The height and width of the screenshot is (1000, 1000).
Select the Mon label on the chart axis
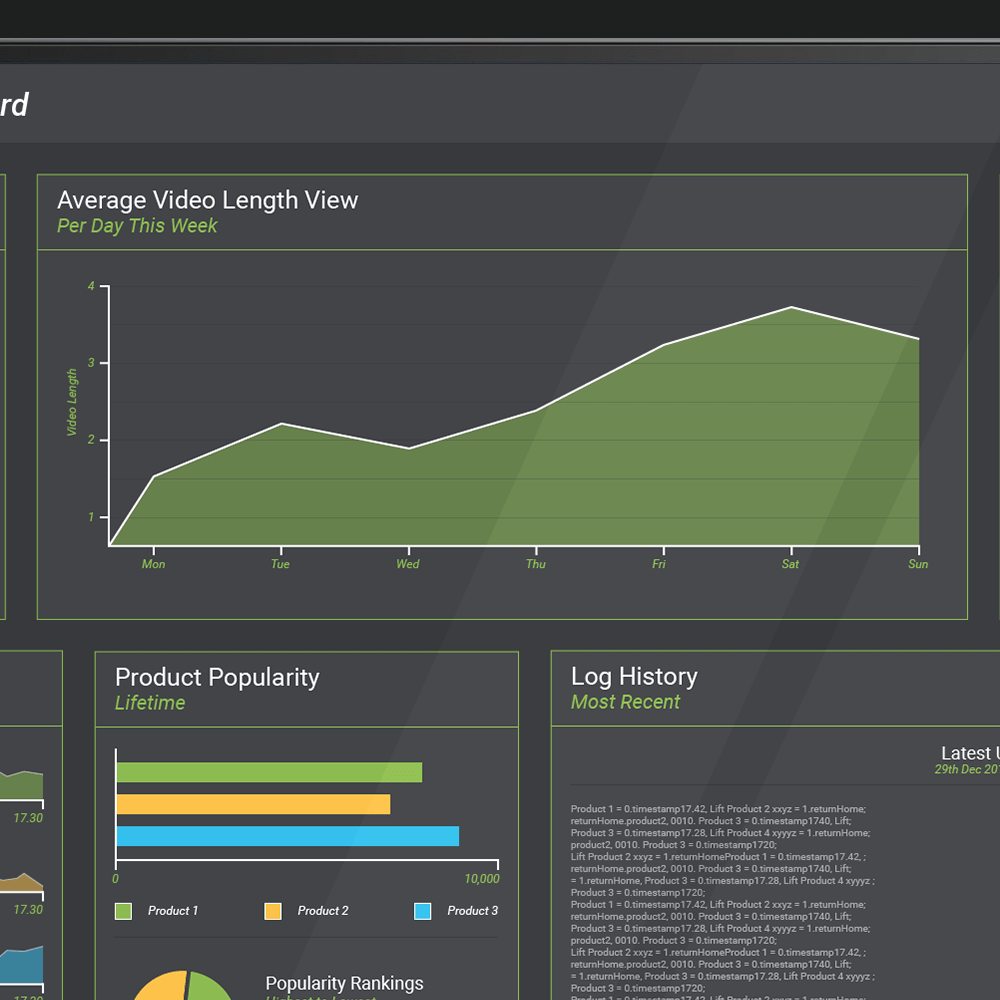click(x=153, y=564)
